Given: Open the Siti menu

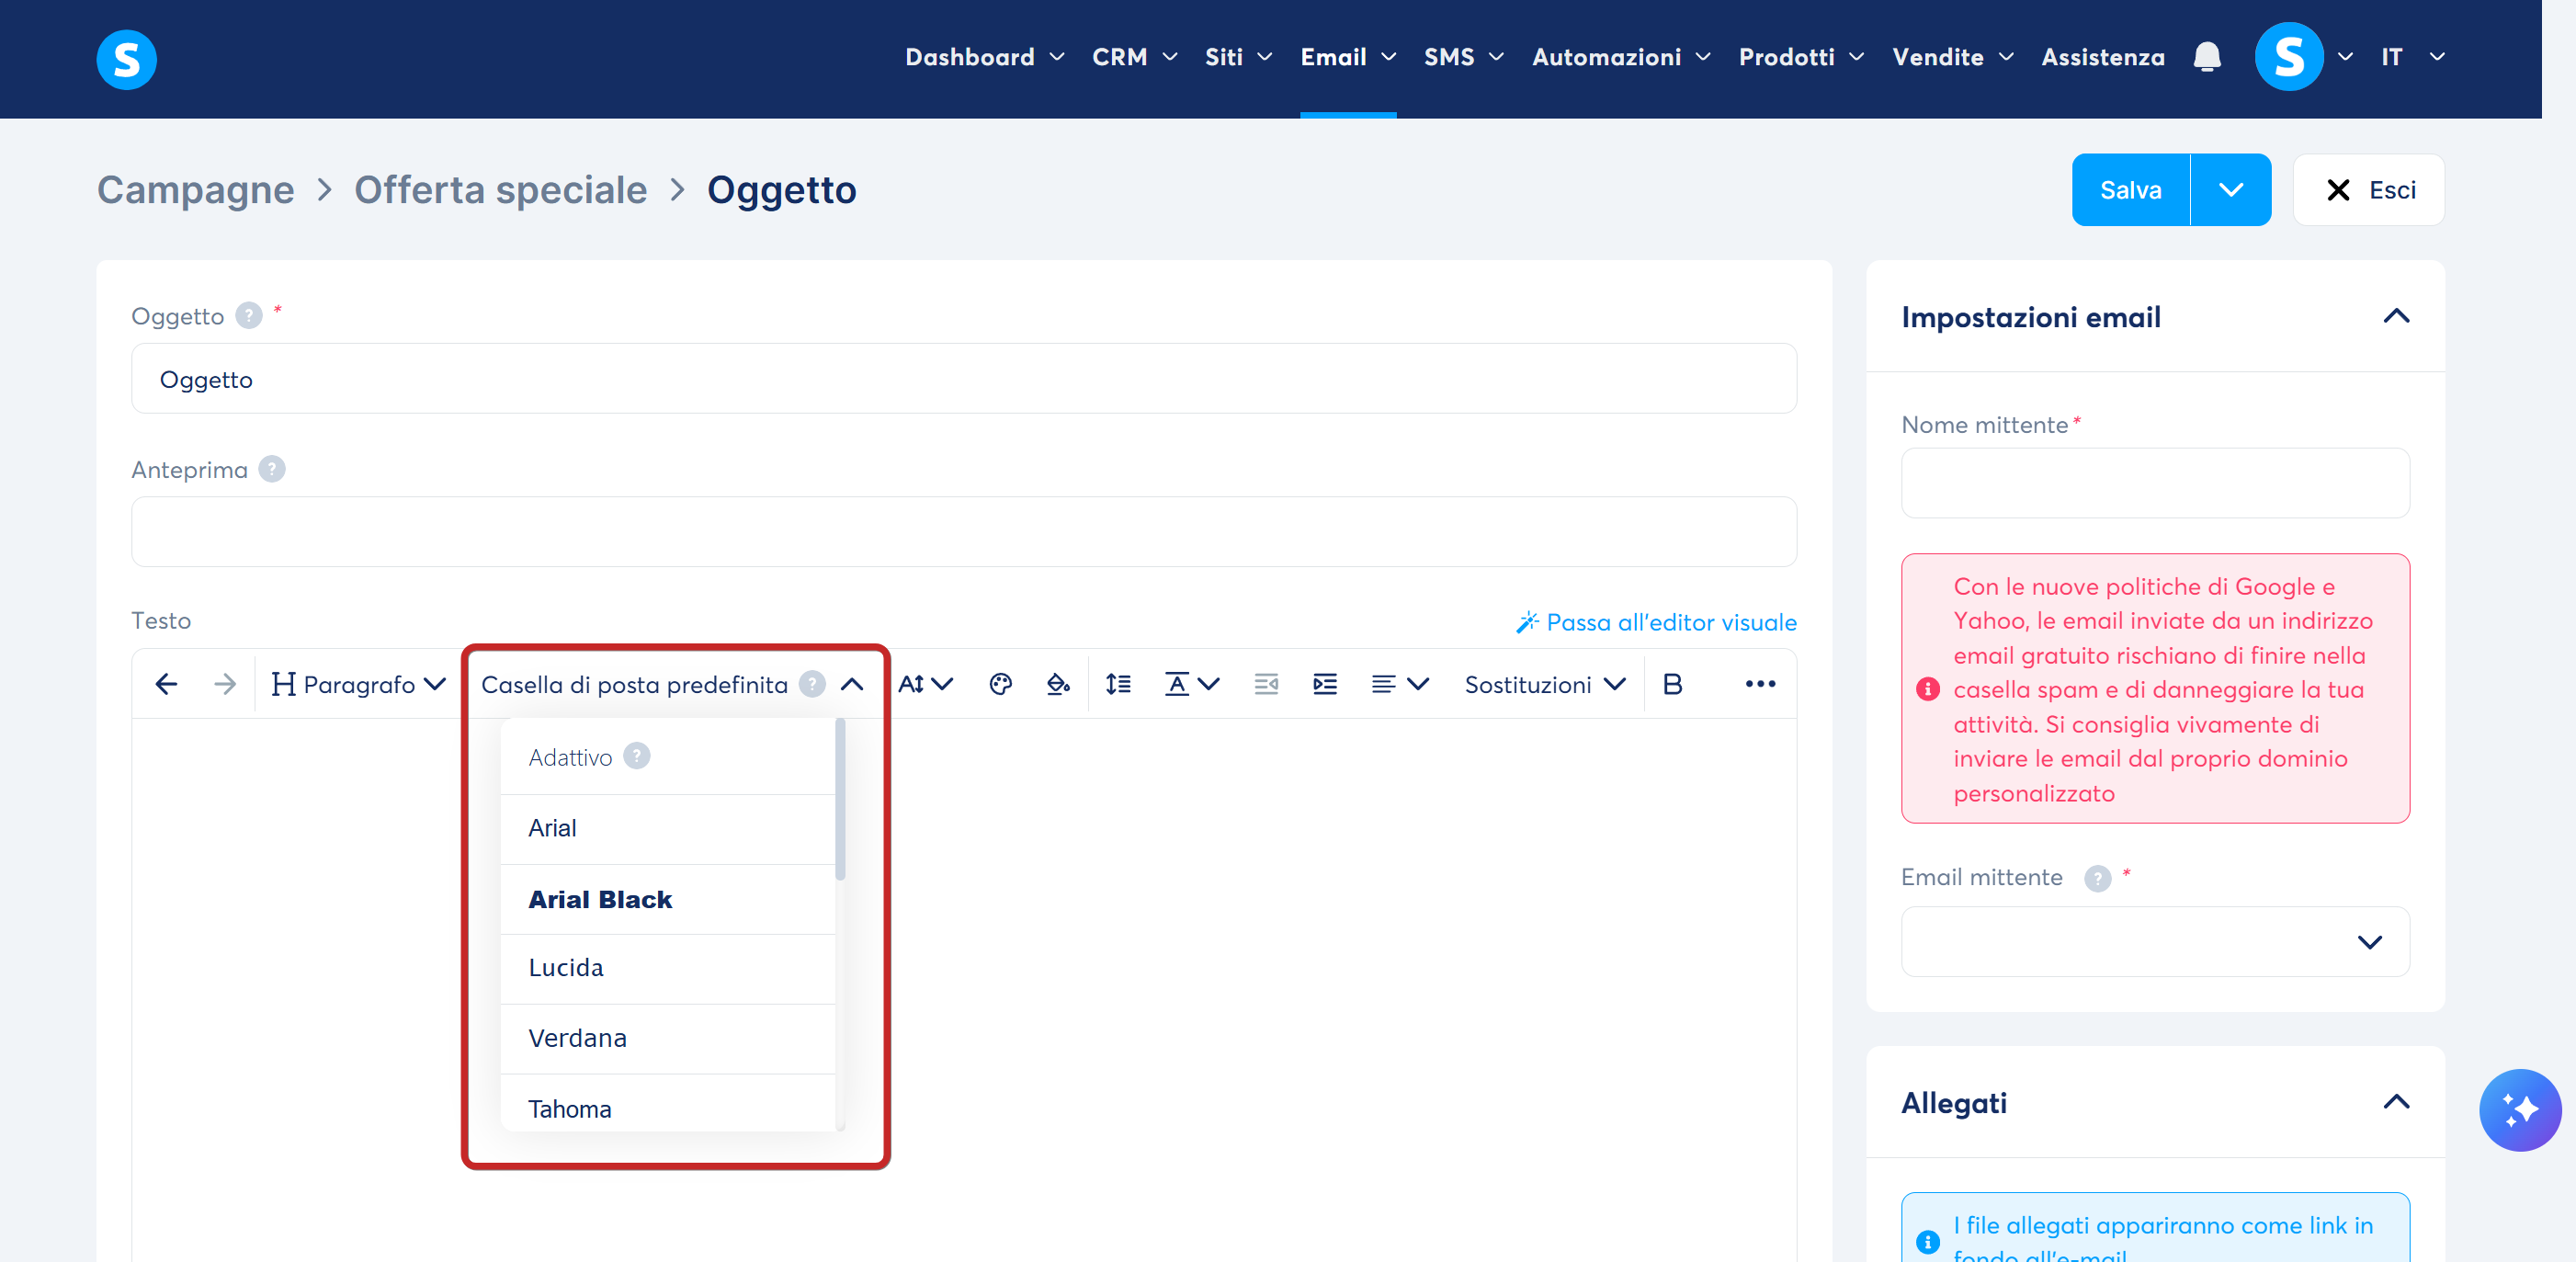Looking at the screenshot, I should [x=1238, y=57].
